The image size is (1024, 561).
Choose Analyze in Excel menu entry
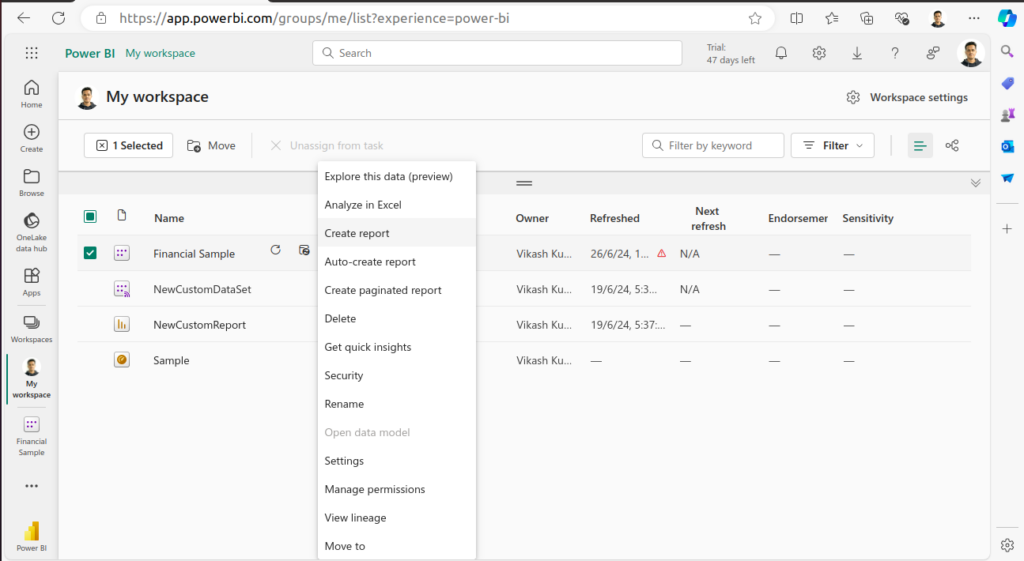coord(362,205)
